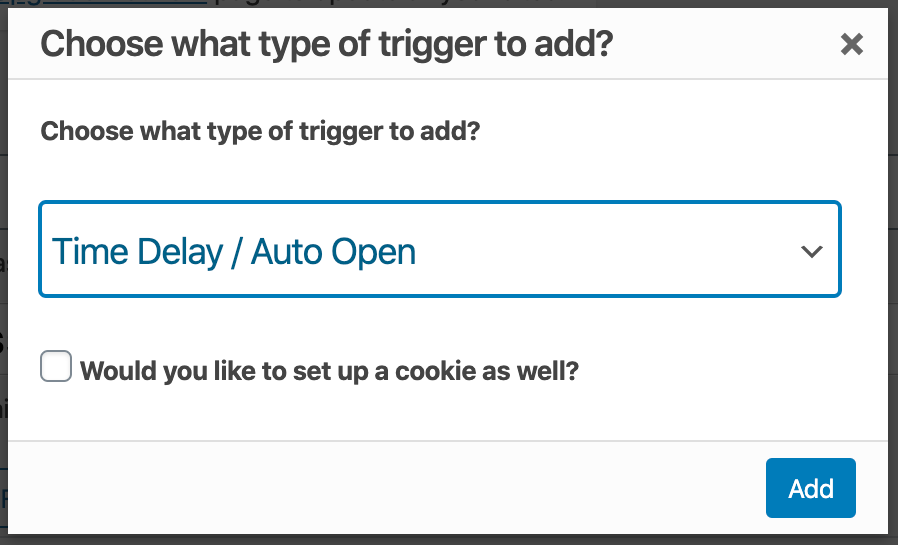Click the chevron arrow in trigger select

pos(812,251)
